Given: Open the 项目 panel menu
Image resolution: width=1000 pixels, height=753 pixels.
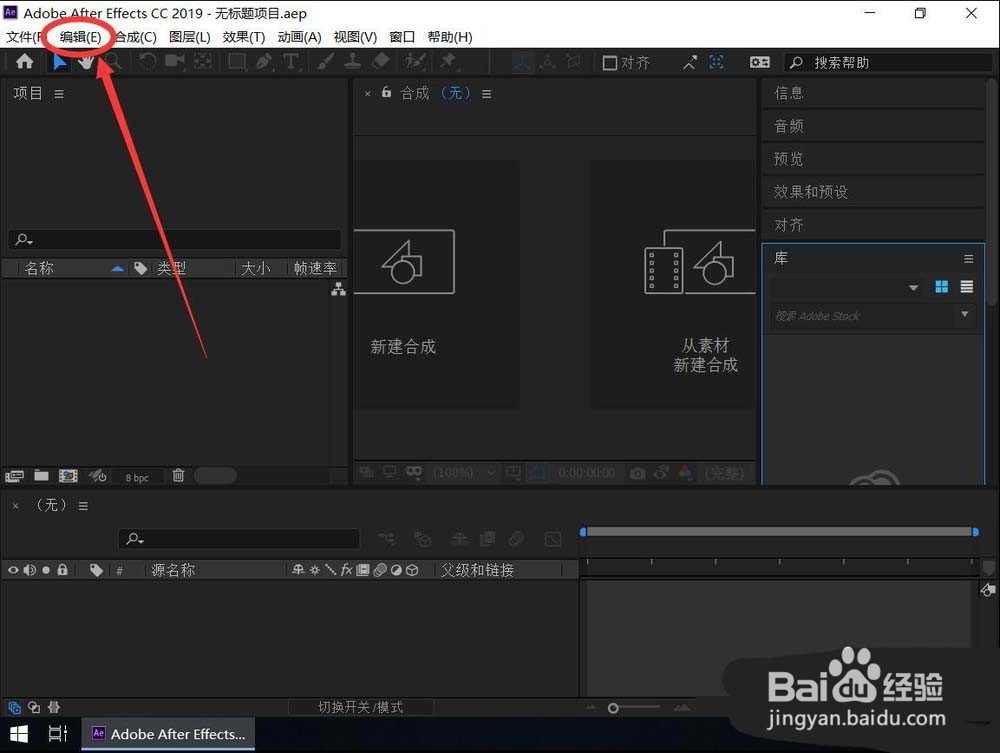Looking at the screenshot, I should [x=59, y=94].
